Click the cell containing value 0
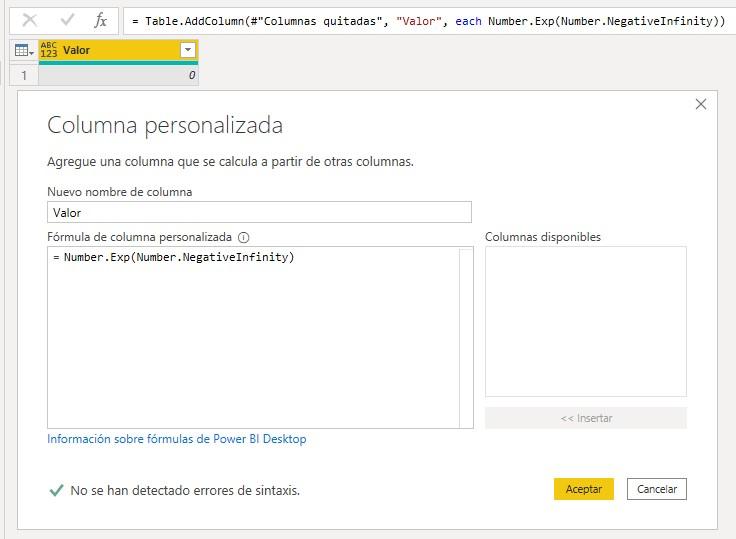The height and width of the screenshot is (539, 736). tap(118, 75)
